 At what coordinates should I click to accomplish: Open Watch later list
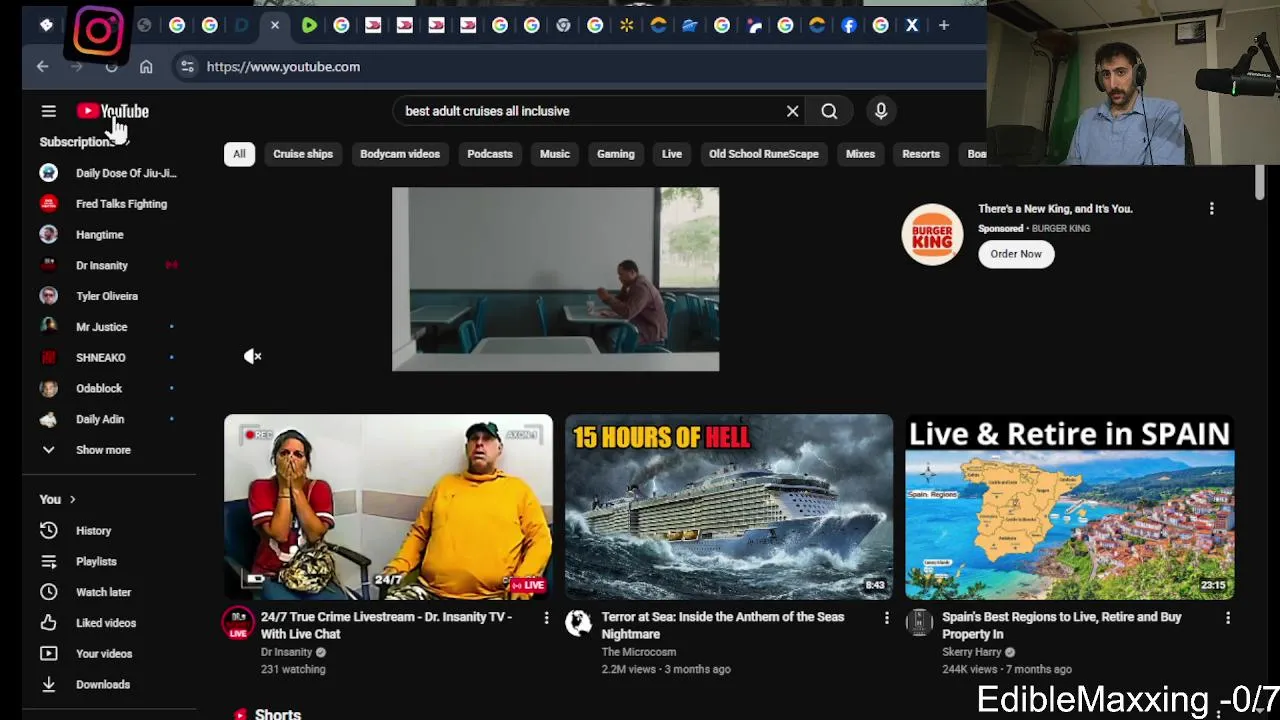pos(103,592)
